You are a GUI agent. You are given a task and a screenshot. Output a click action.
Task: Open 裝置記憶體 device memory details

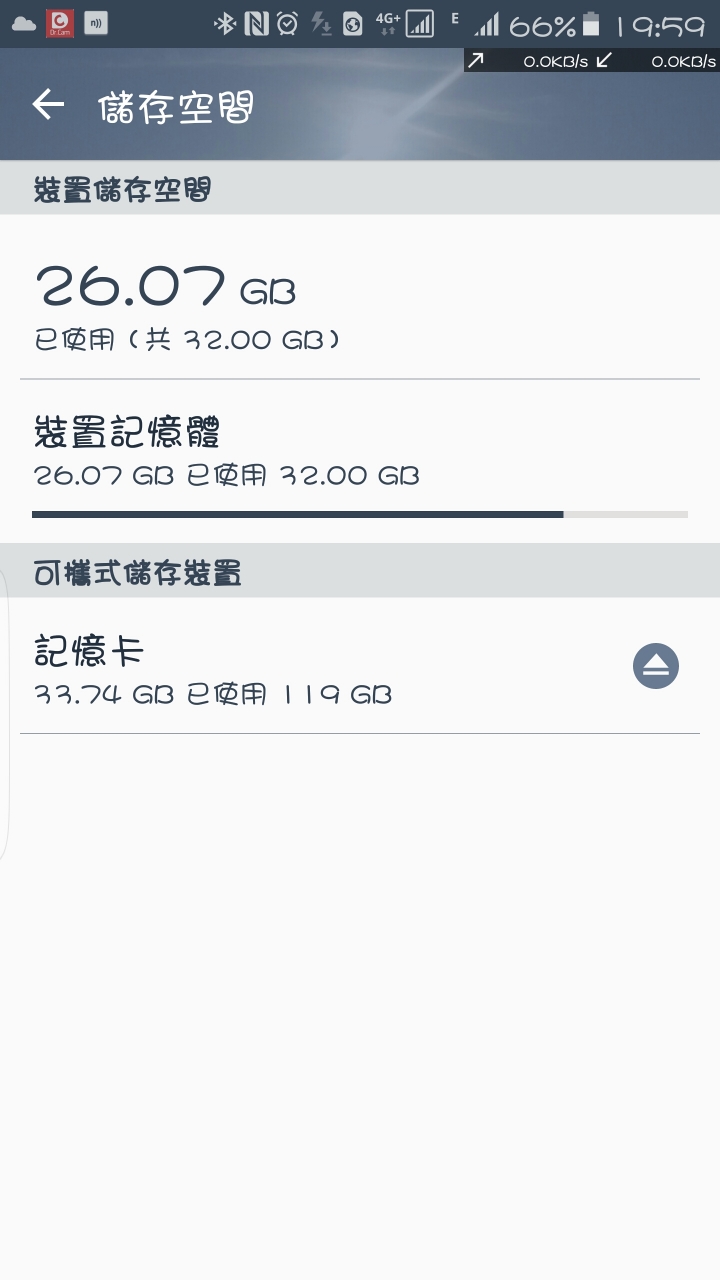[226, 452]
